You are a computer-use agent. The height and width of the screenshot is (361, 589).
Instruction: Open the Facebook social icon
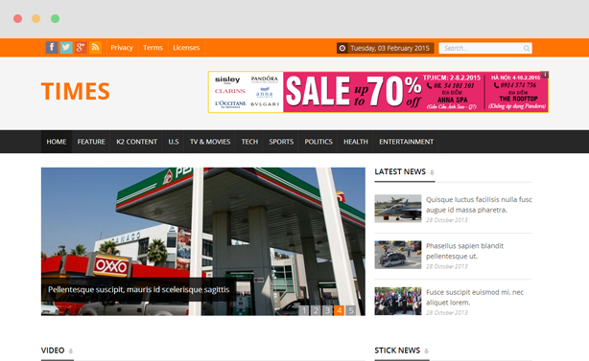tap(52, 48)
